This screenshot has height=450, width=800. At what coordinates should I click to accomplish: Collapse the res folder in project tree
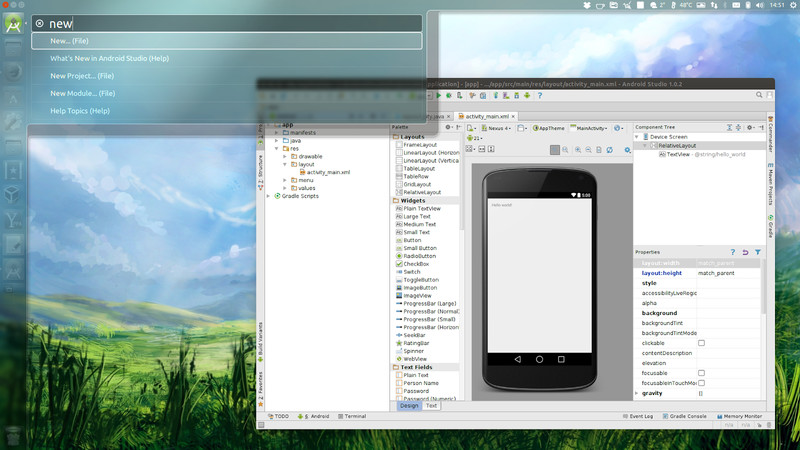pos(277,148)
